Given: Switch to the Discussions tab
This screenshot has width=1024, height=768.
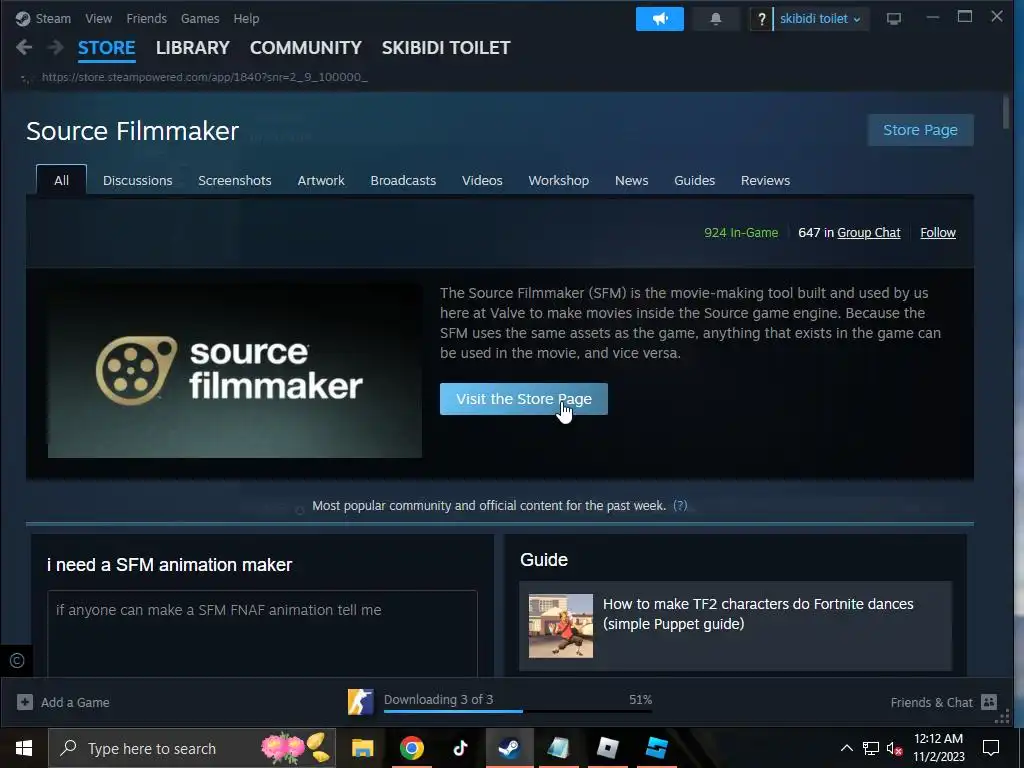Looking at the screenshot, I should coord(137,180).
